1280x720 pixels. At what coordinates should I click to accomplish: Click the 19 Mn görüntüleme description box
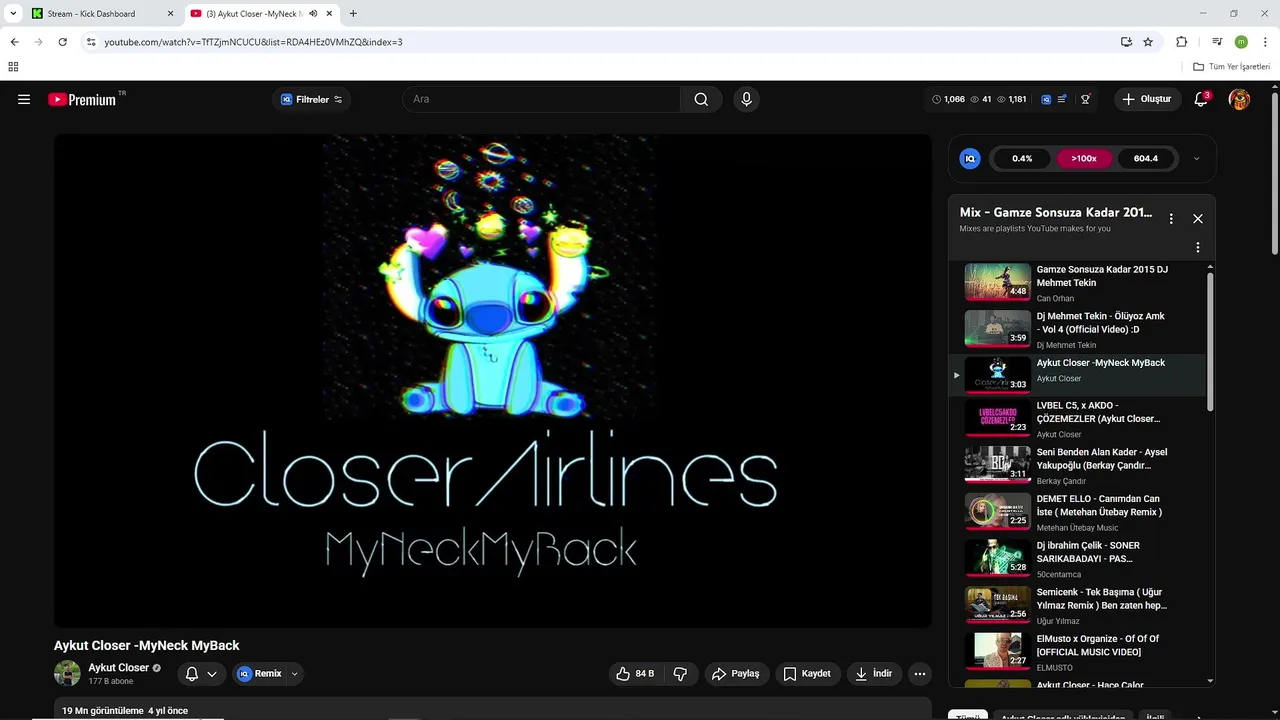pos(492,709)
